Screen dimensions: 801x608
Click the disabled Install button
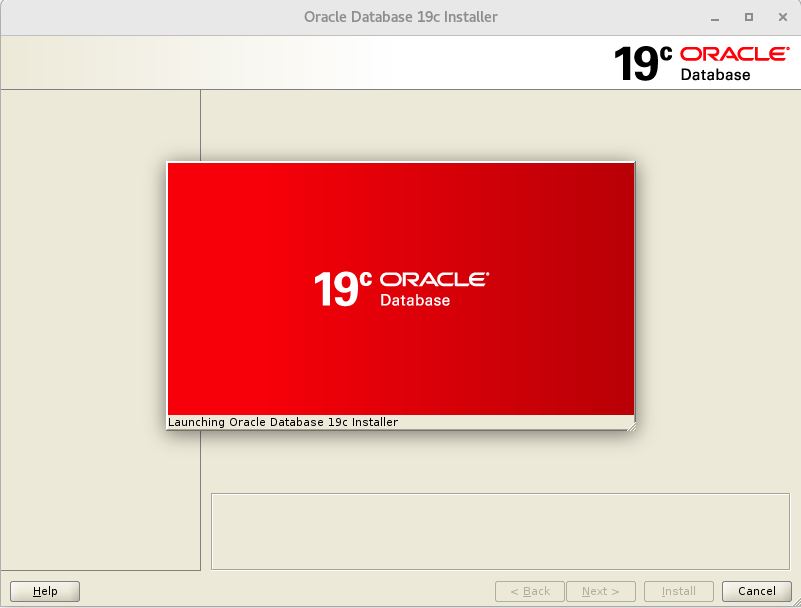tap(678, 591)
